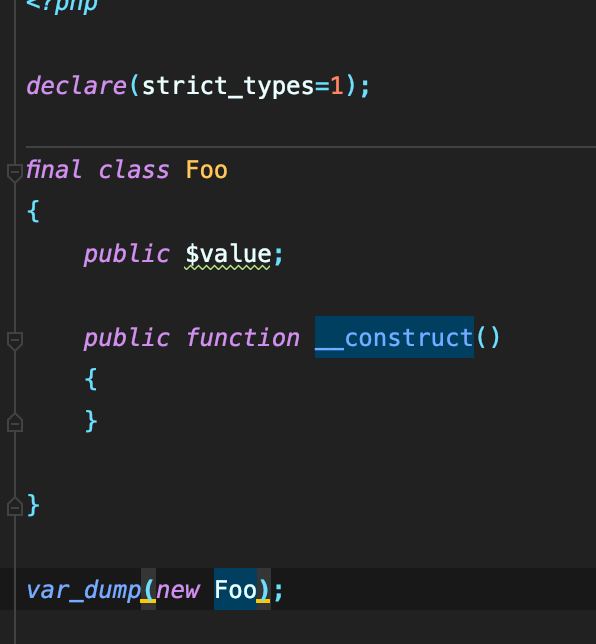Click the closing parenthesis after Foo
596x644 pixels.
[263, 590]
